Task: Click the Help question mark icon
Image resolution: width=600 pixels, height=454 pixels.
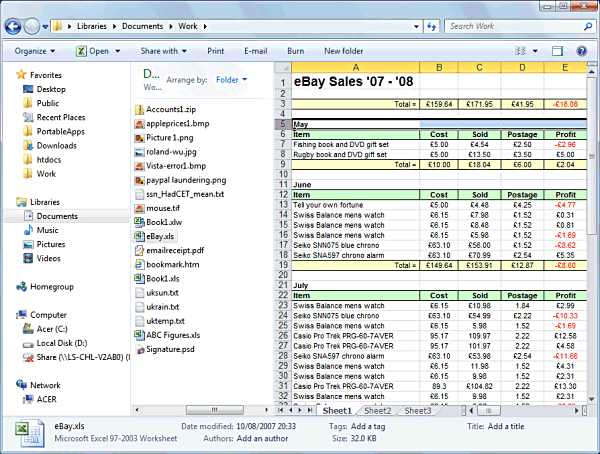Action: pos(581,51)
